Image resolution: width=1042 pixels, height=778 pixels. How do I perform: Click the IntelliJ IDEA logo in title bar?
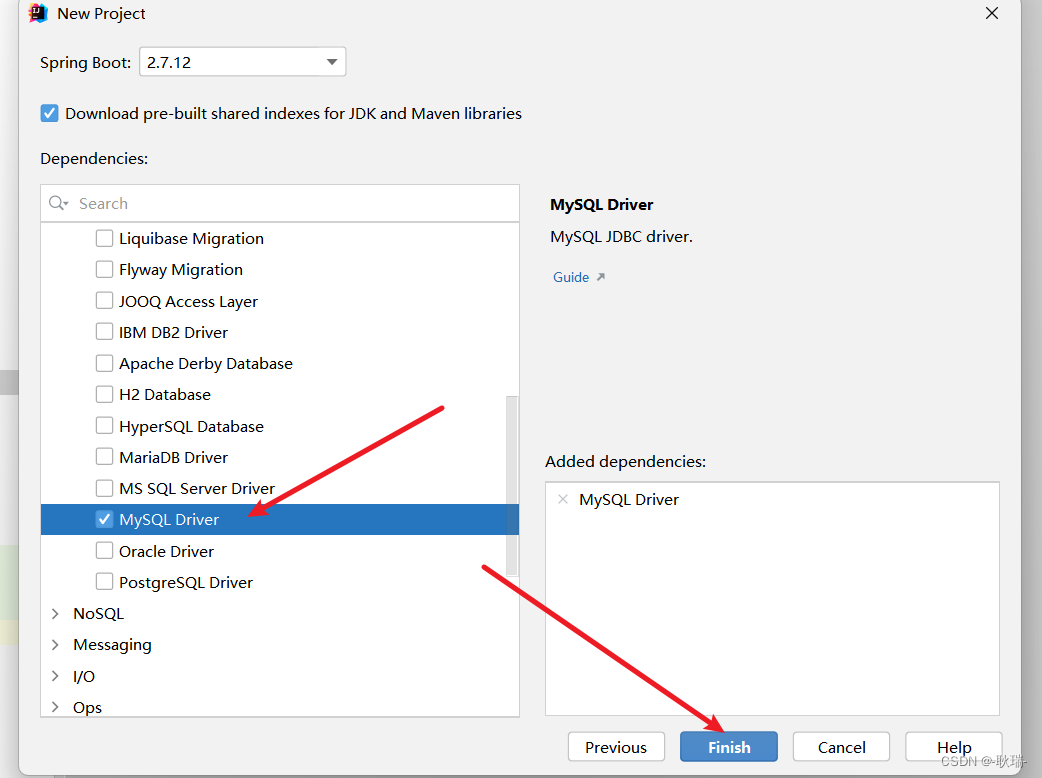(x=39, y=13)
